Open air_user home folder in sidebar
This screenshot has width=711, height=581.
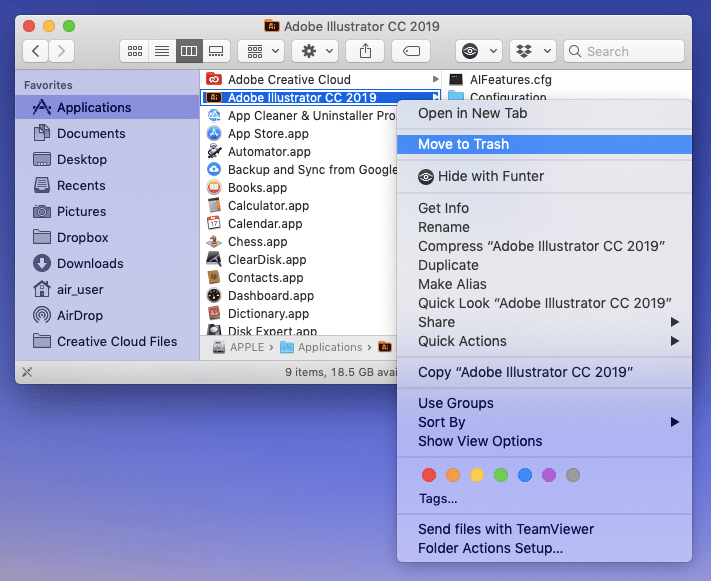coord(107,289)
